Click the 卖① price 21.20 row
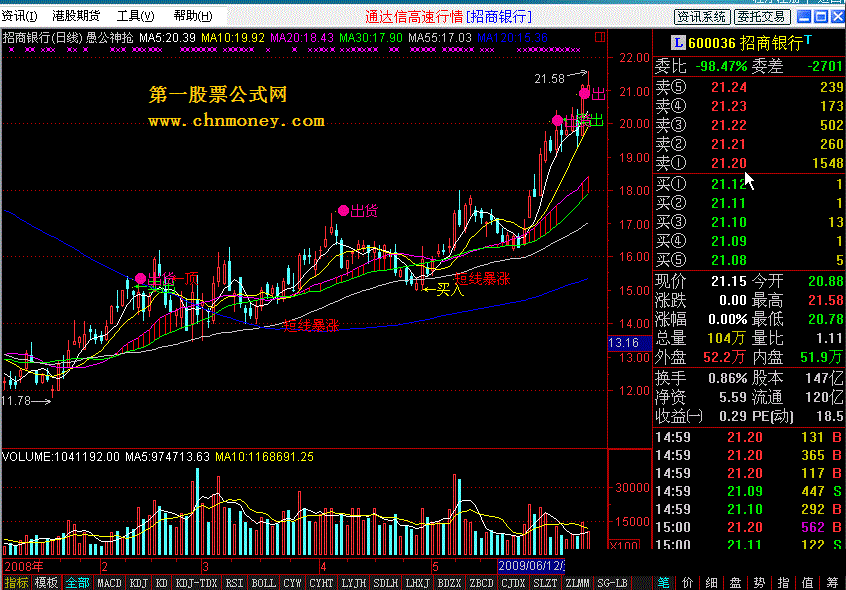Screen dimensions: 846x590 click(x=749, y=163)
